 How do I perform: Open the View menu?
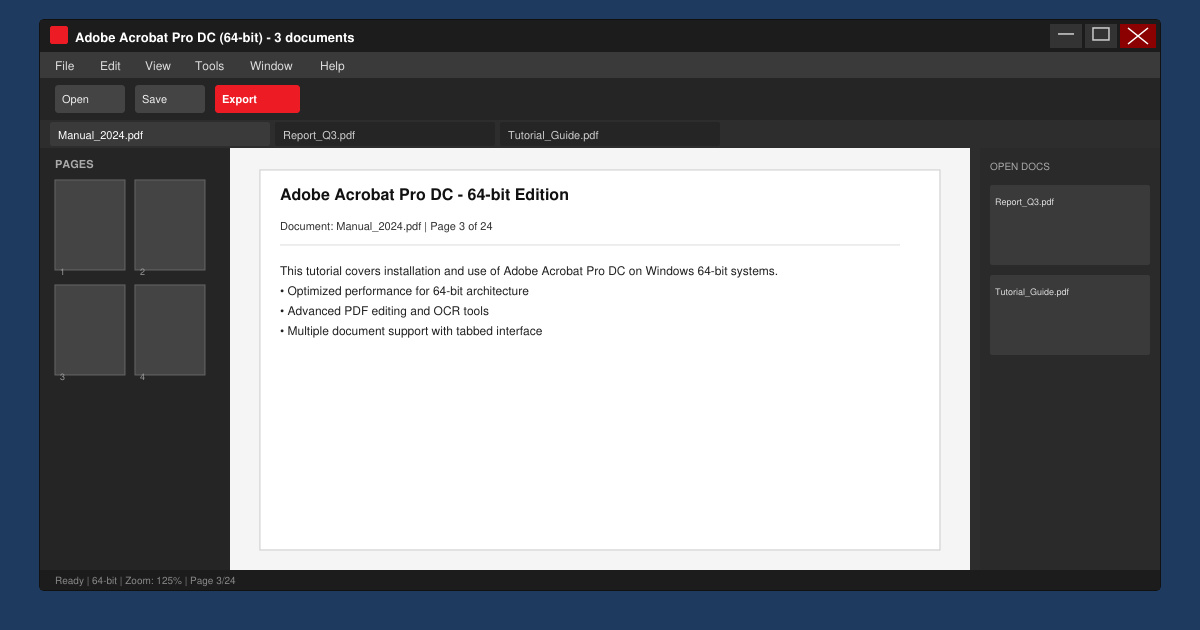tap(158, 66)
